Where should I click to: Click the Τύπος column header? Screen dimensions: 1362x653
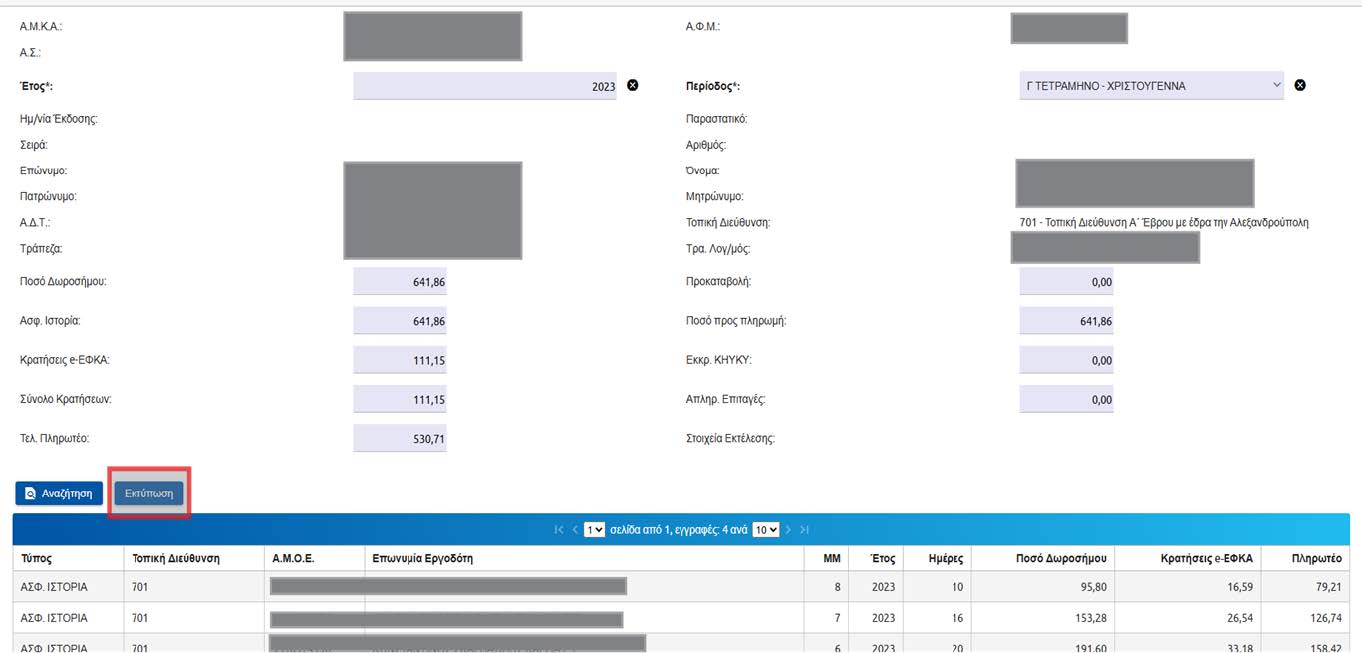(36, 558)
